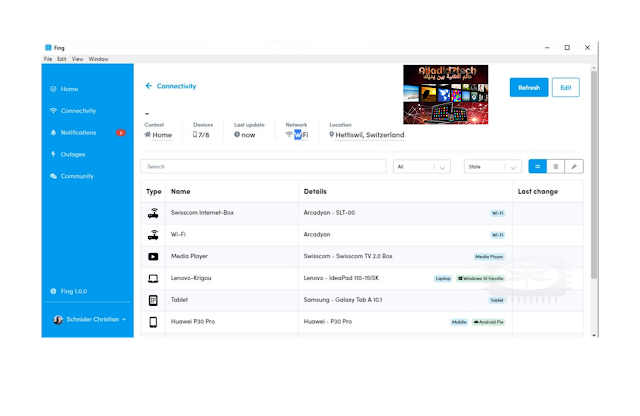Open Outages in the sidebar
Image resolution: width=640 pixels, height=416 pixels.
coord(73,154)
